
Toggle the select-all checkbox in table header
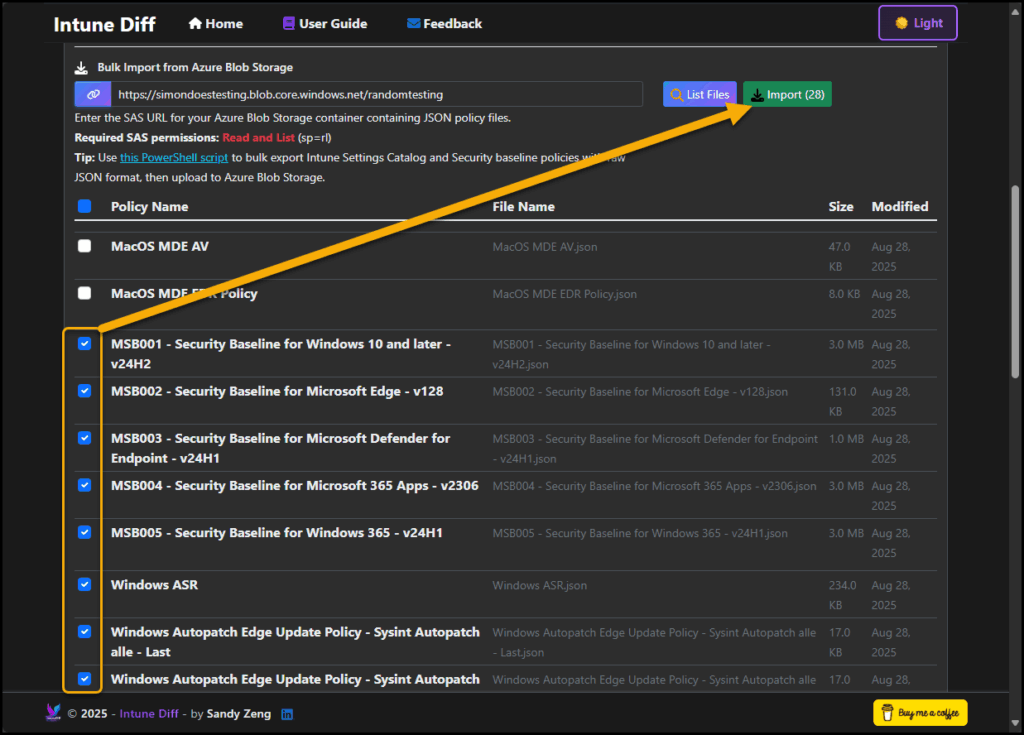(x=84, y=206)
